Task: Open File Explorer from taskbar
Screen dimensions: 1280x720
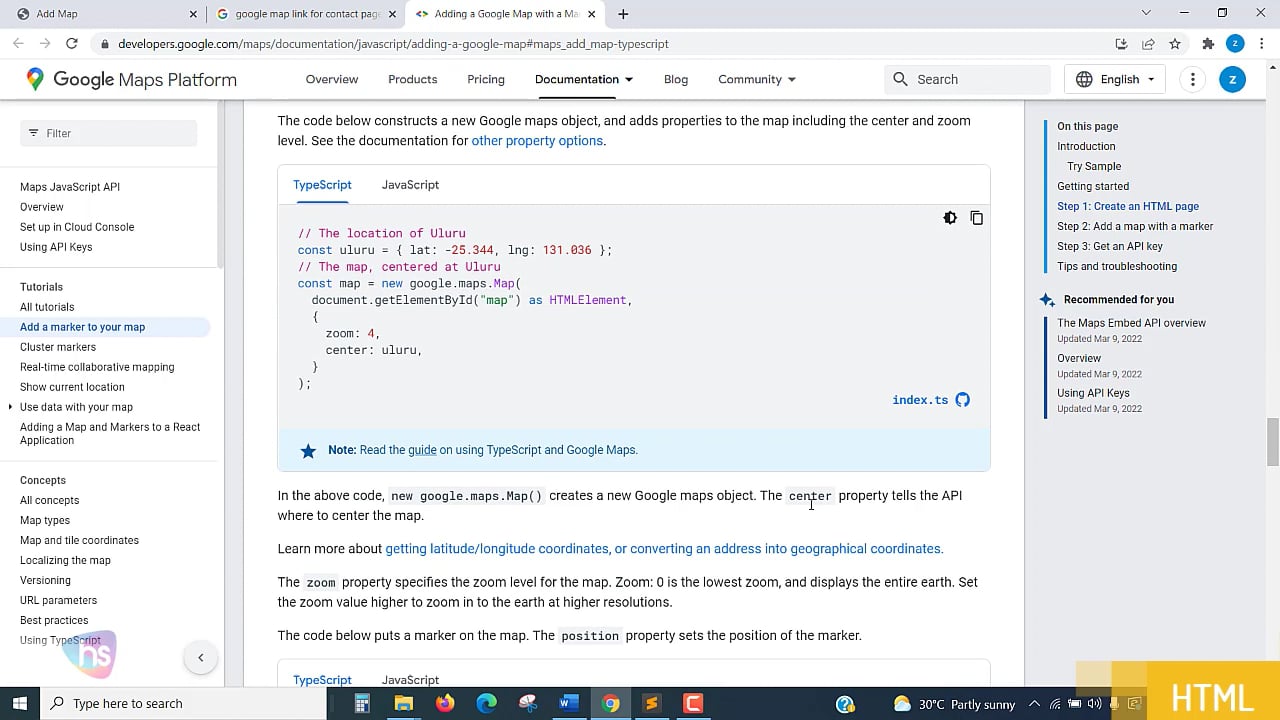Action: [x=404, y=704]
